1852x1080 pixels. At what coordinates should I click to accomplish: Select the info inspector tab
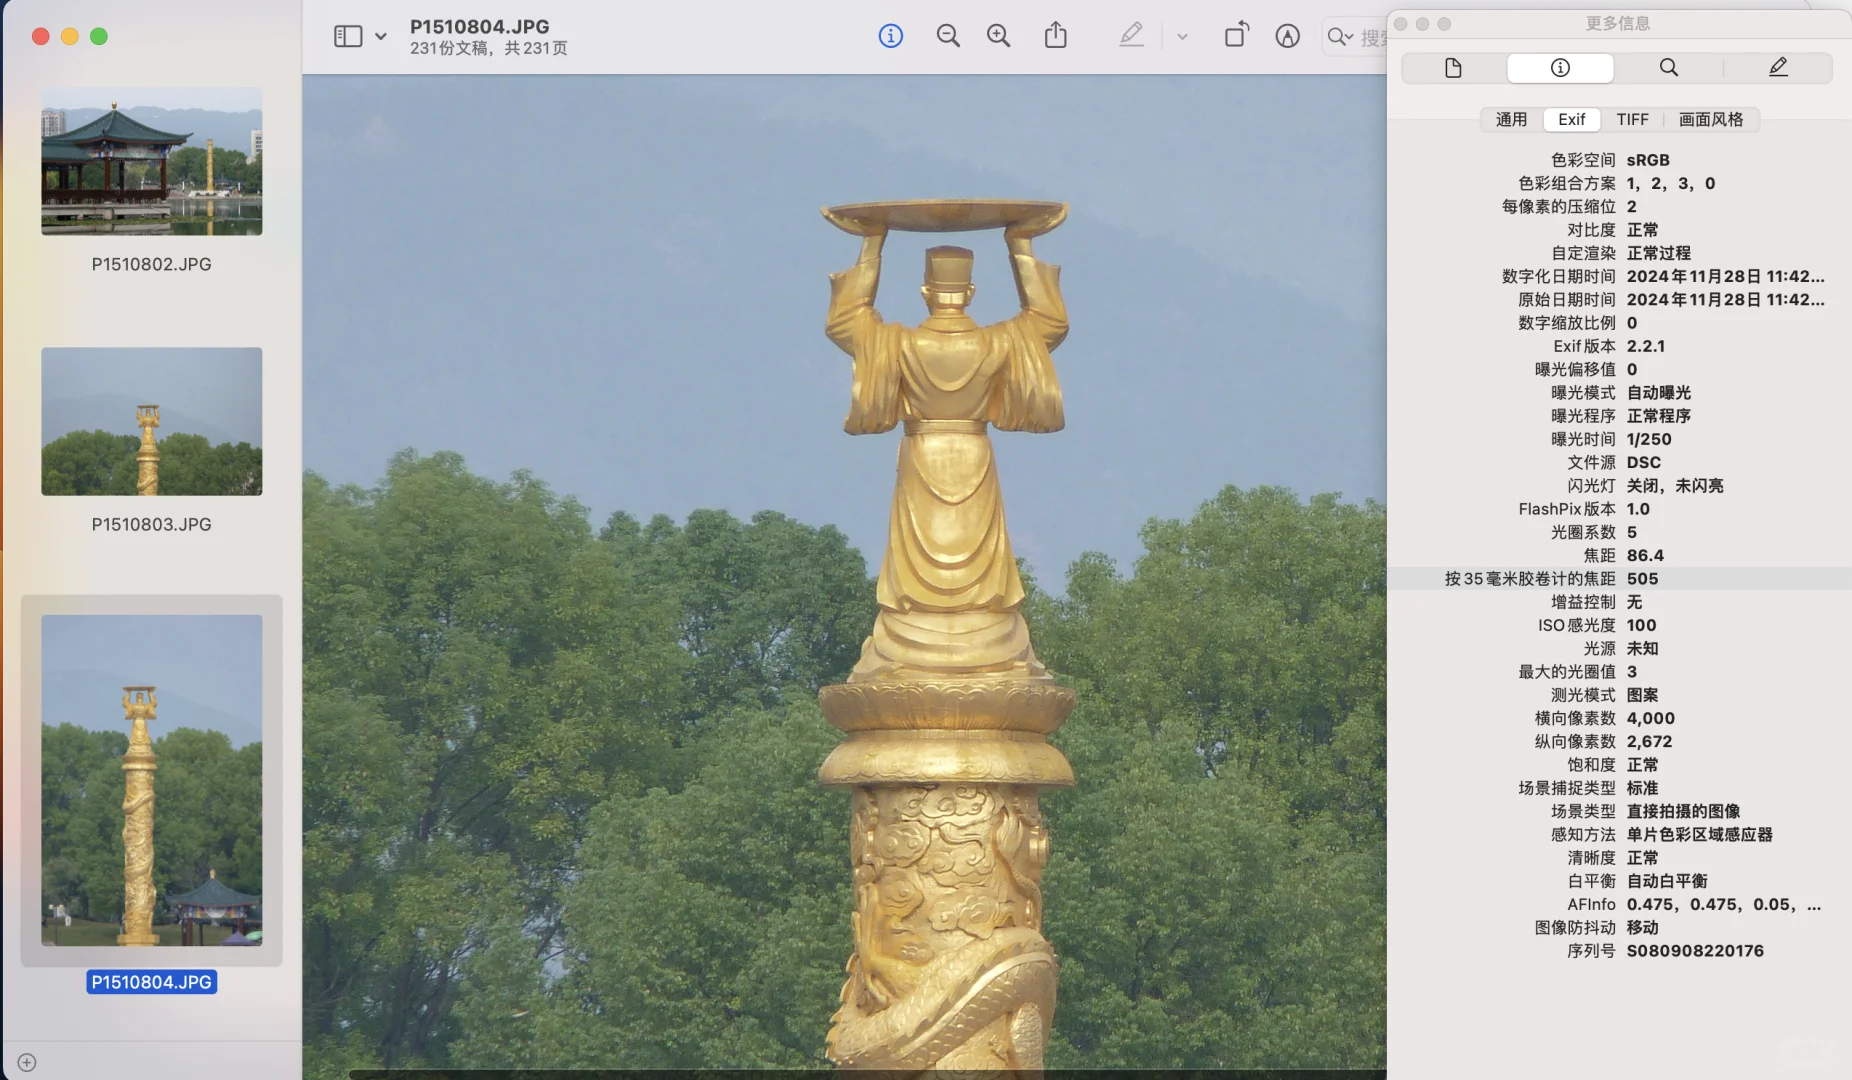[x=1560, y=68]
